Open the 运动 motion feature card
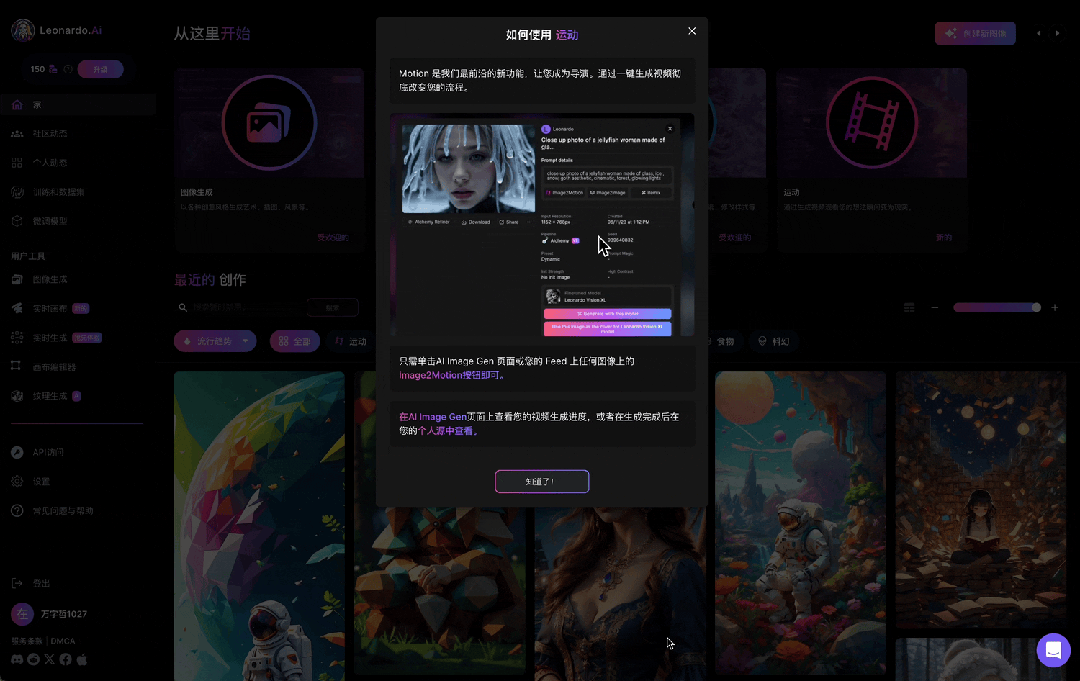1080x681 pixels. pyautogui.click(x=871, y=160)
